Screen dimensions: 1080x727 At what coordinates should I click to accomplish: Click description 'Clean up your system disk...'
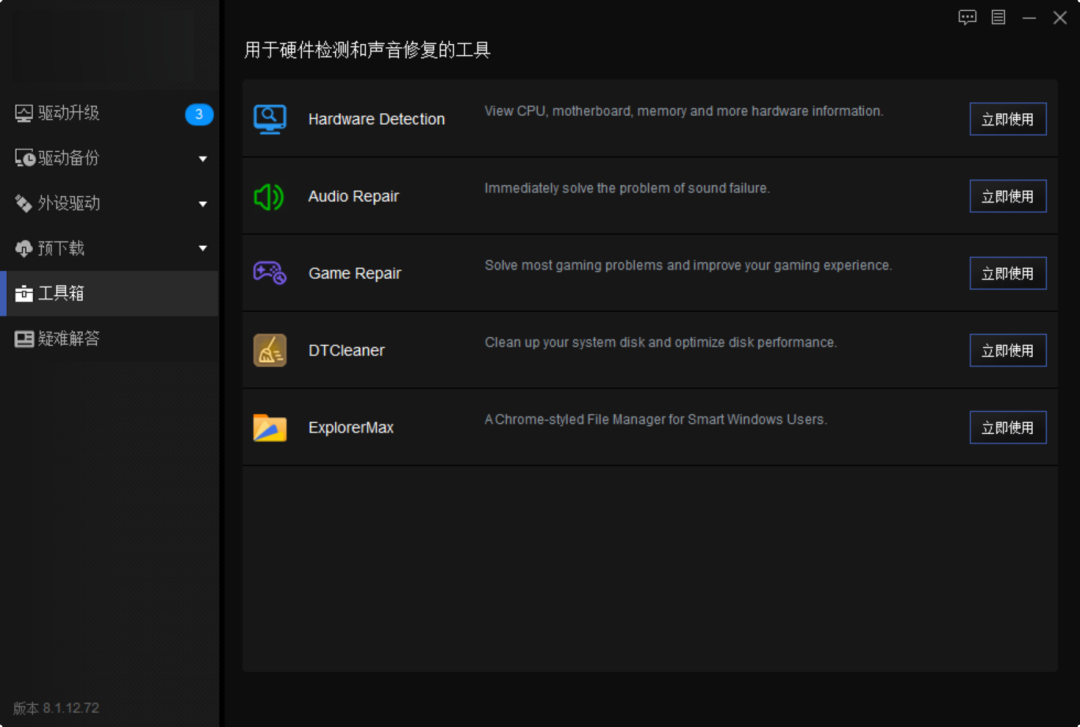(661, 343)
